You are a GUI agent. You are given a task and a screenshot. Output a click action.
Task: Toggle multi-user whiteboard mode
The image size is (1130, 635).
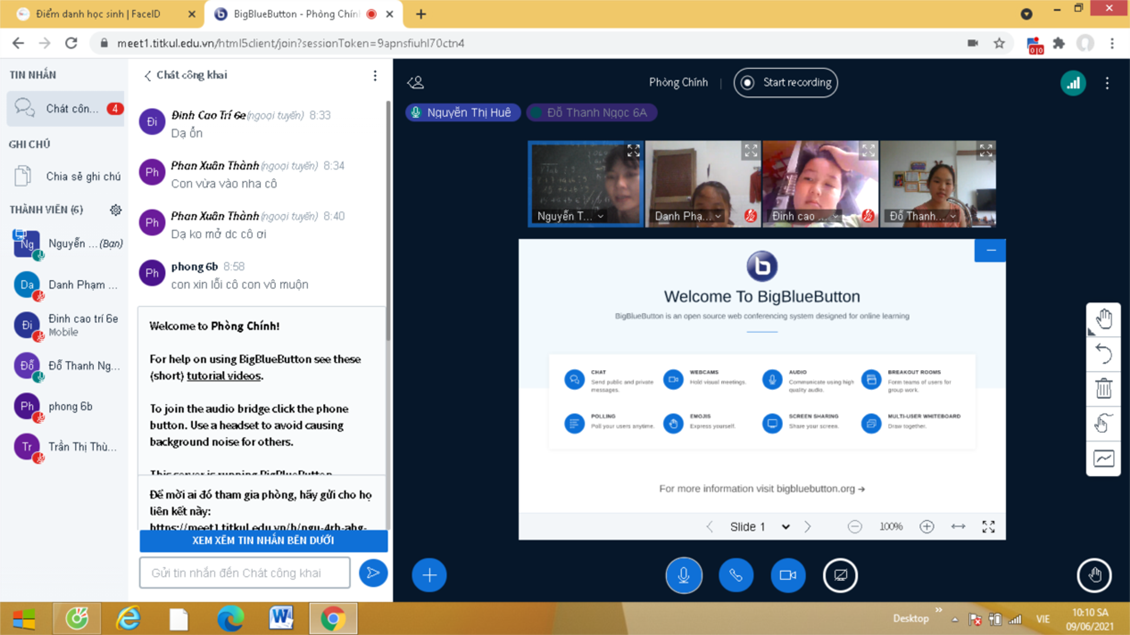pyautogui.click(x=1103, y=423)
